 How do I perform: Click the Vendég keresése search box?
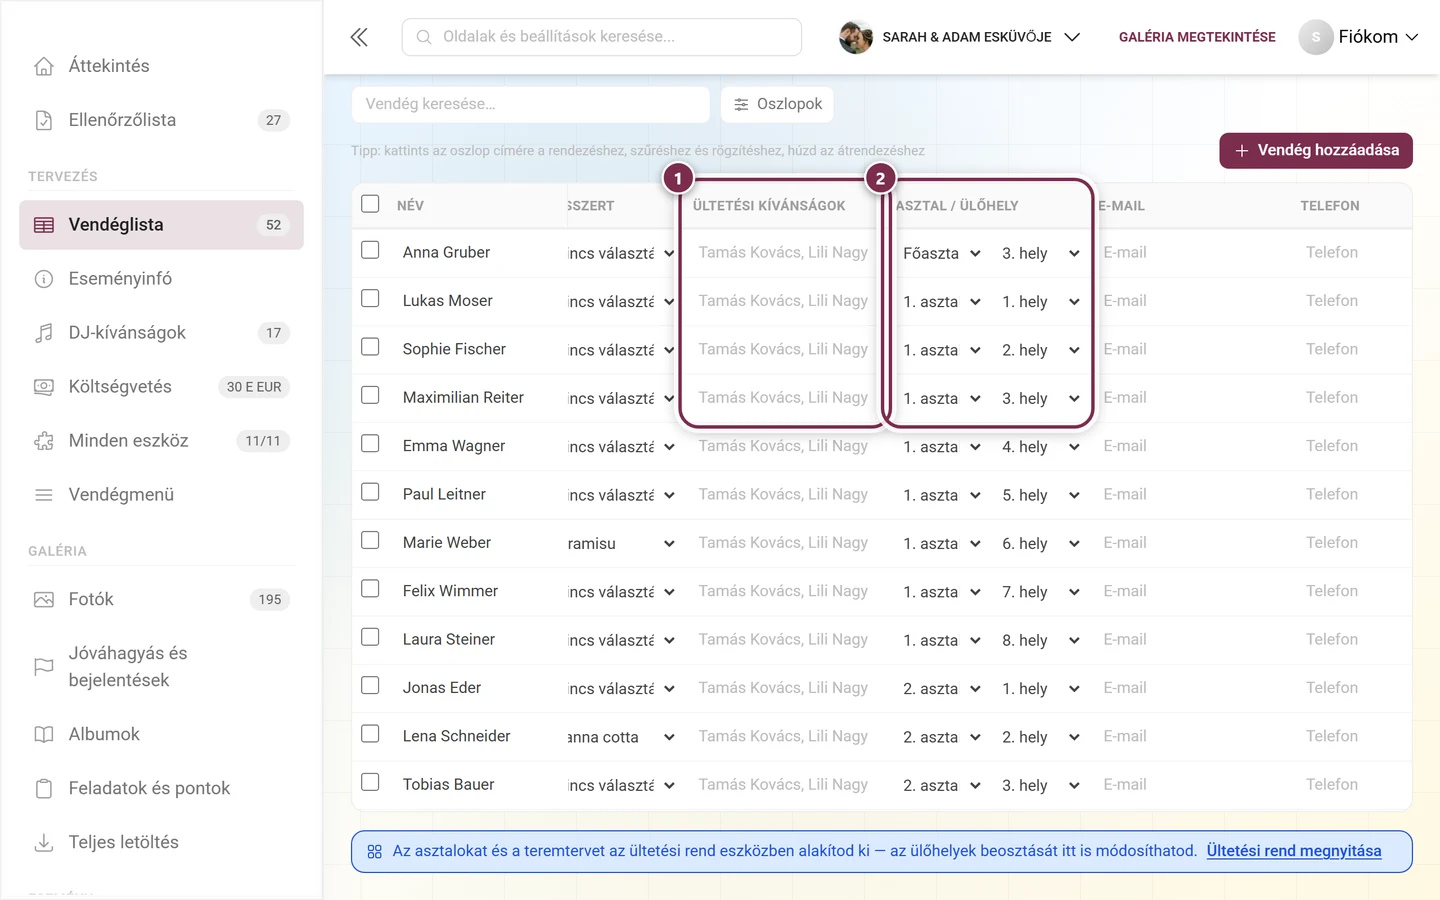coord(531,104)
